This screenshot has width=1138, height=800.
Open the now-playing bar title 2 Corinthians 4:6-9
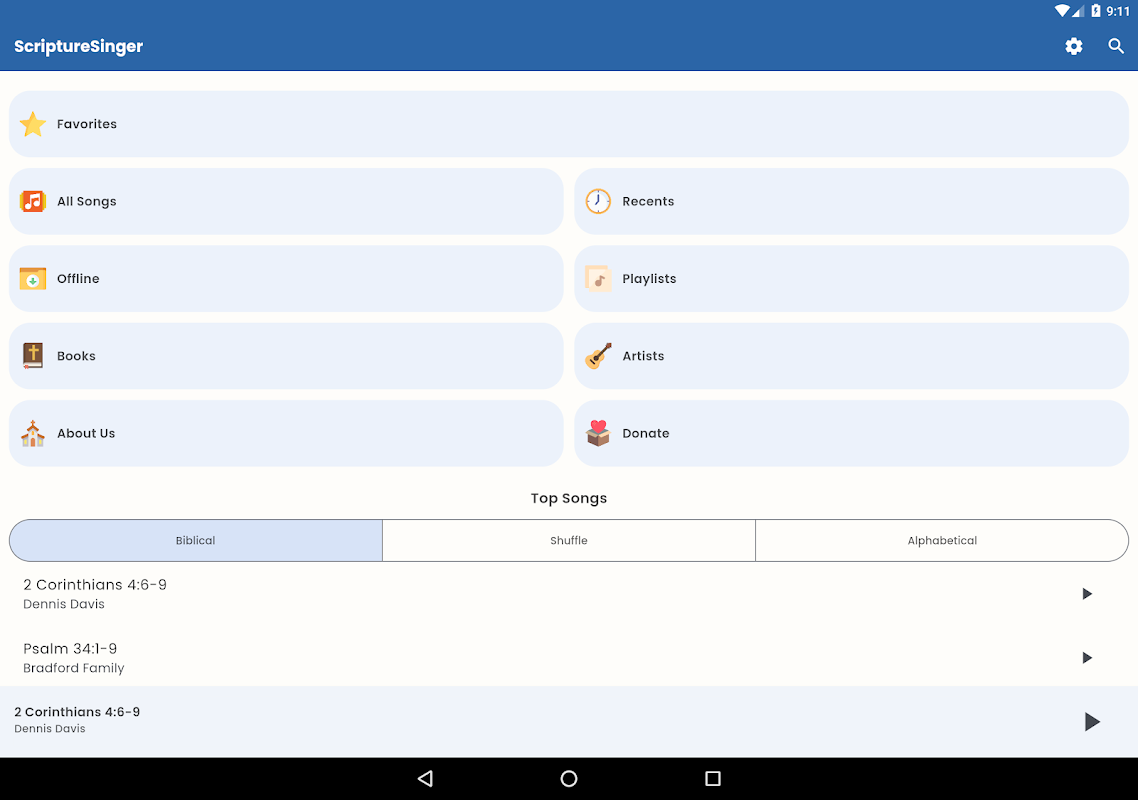(x=77, y=711)
